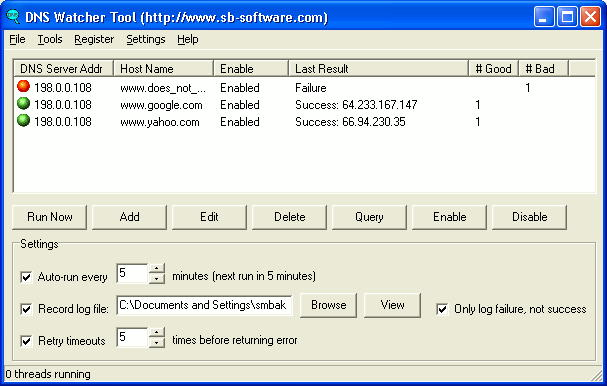Select the www.google.com host name
The image size is (607, 386).
161,105
